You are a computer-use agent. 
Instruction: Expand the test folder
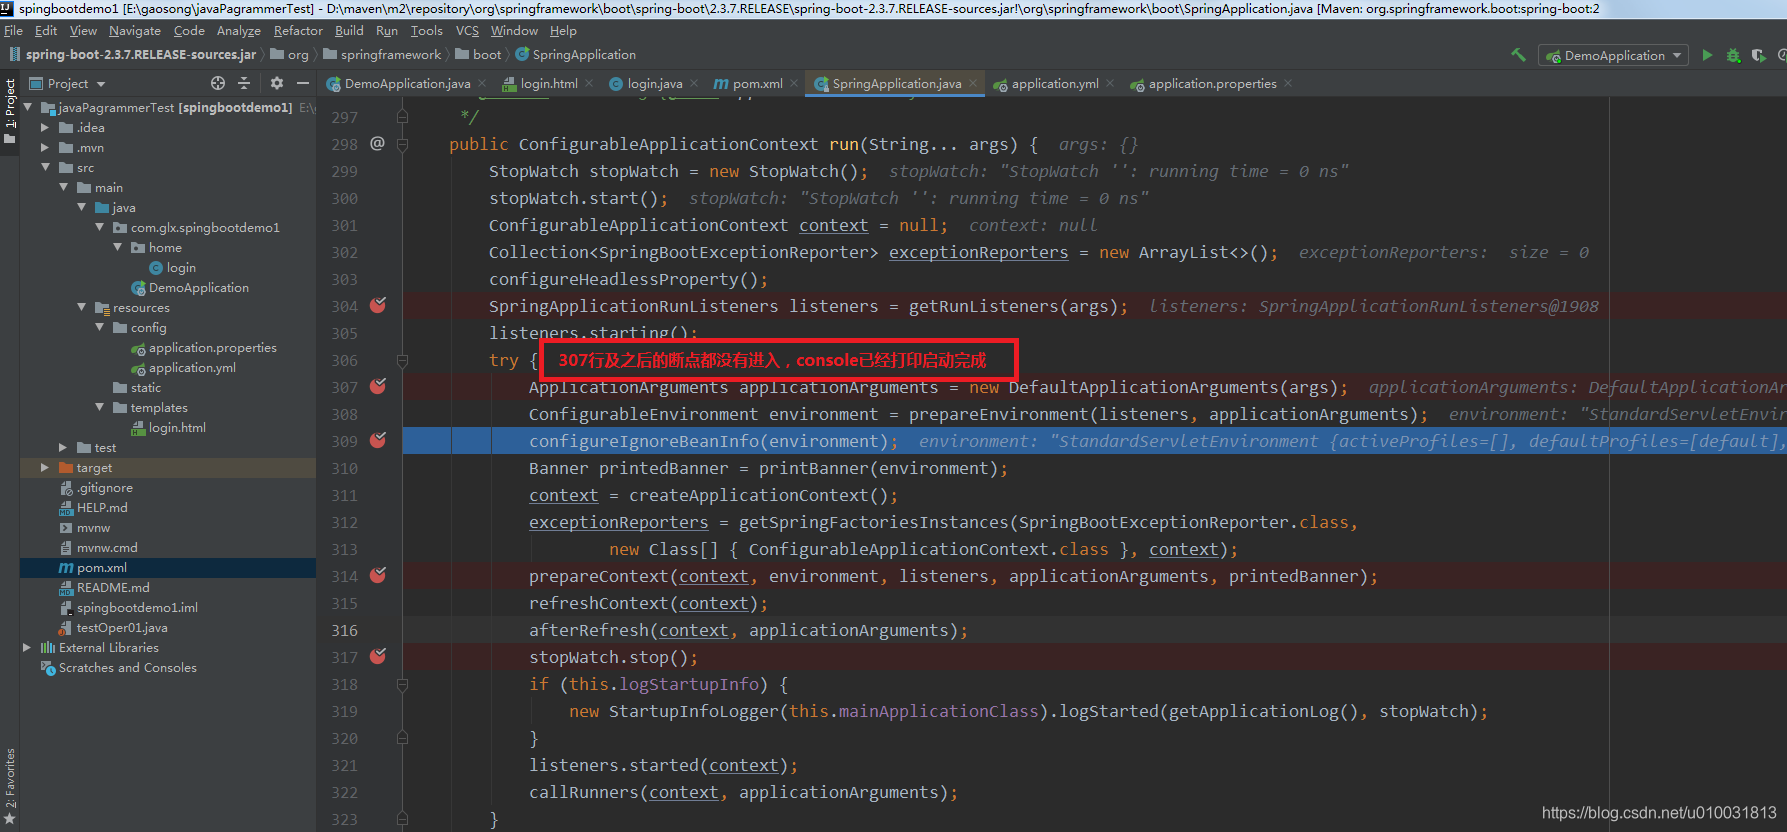63,447
